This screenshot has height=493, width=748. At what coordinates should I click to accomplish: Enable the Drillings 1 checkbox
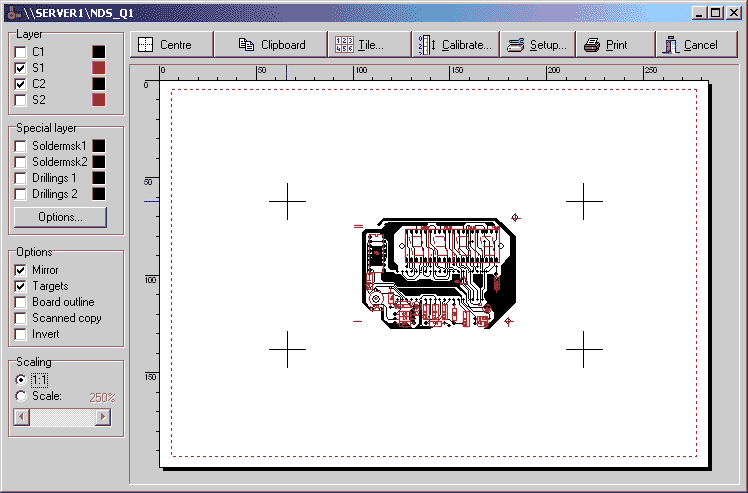tap(21, 178)
